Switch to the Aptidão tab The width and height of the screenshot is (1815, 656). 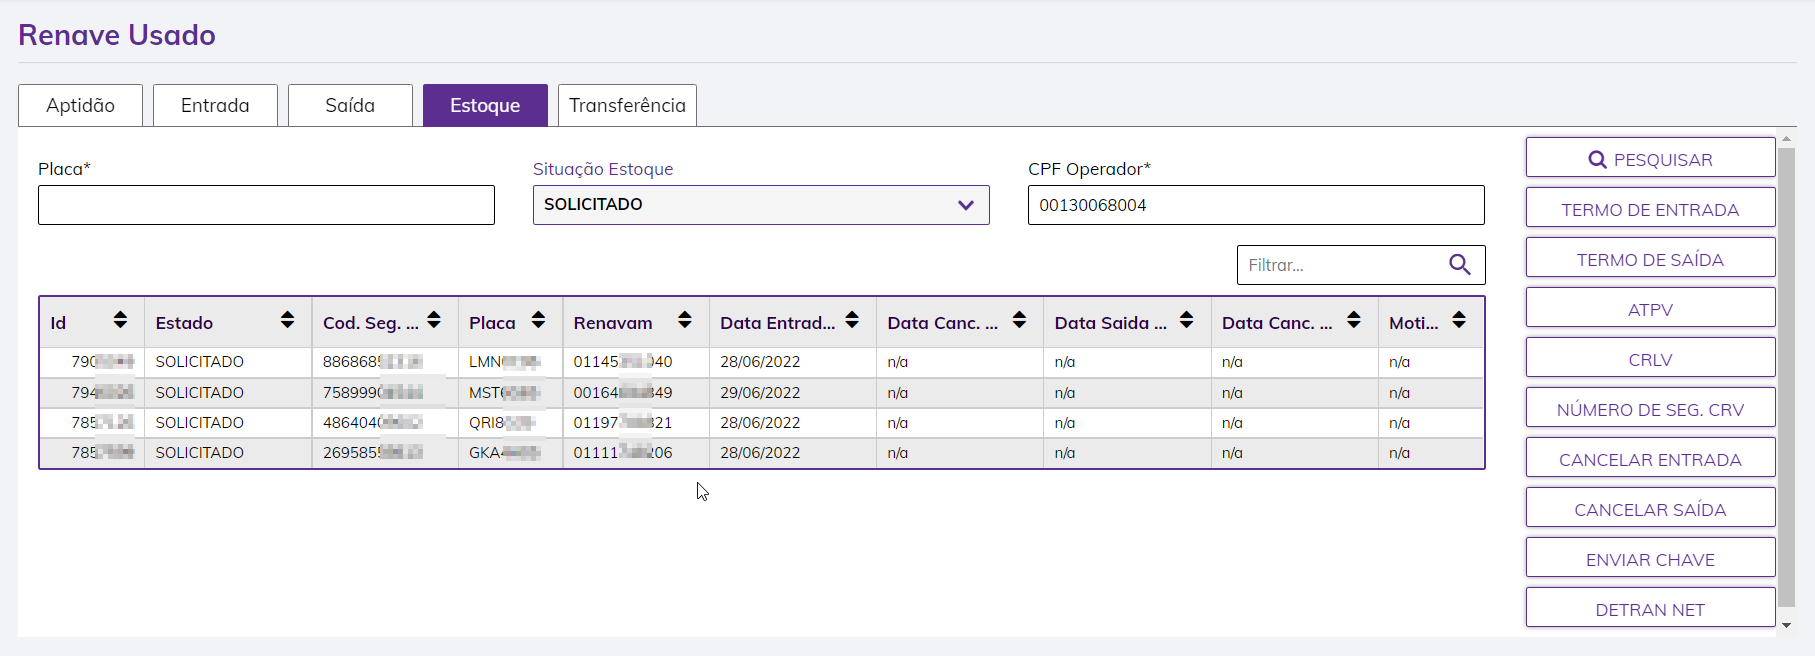80,106
